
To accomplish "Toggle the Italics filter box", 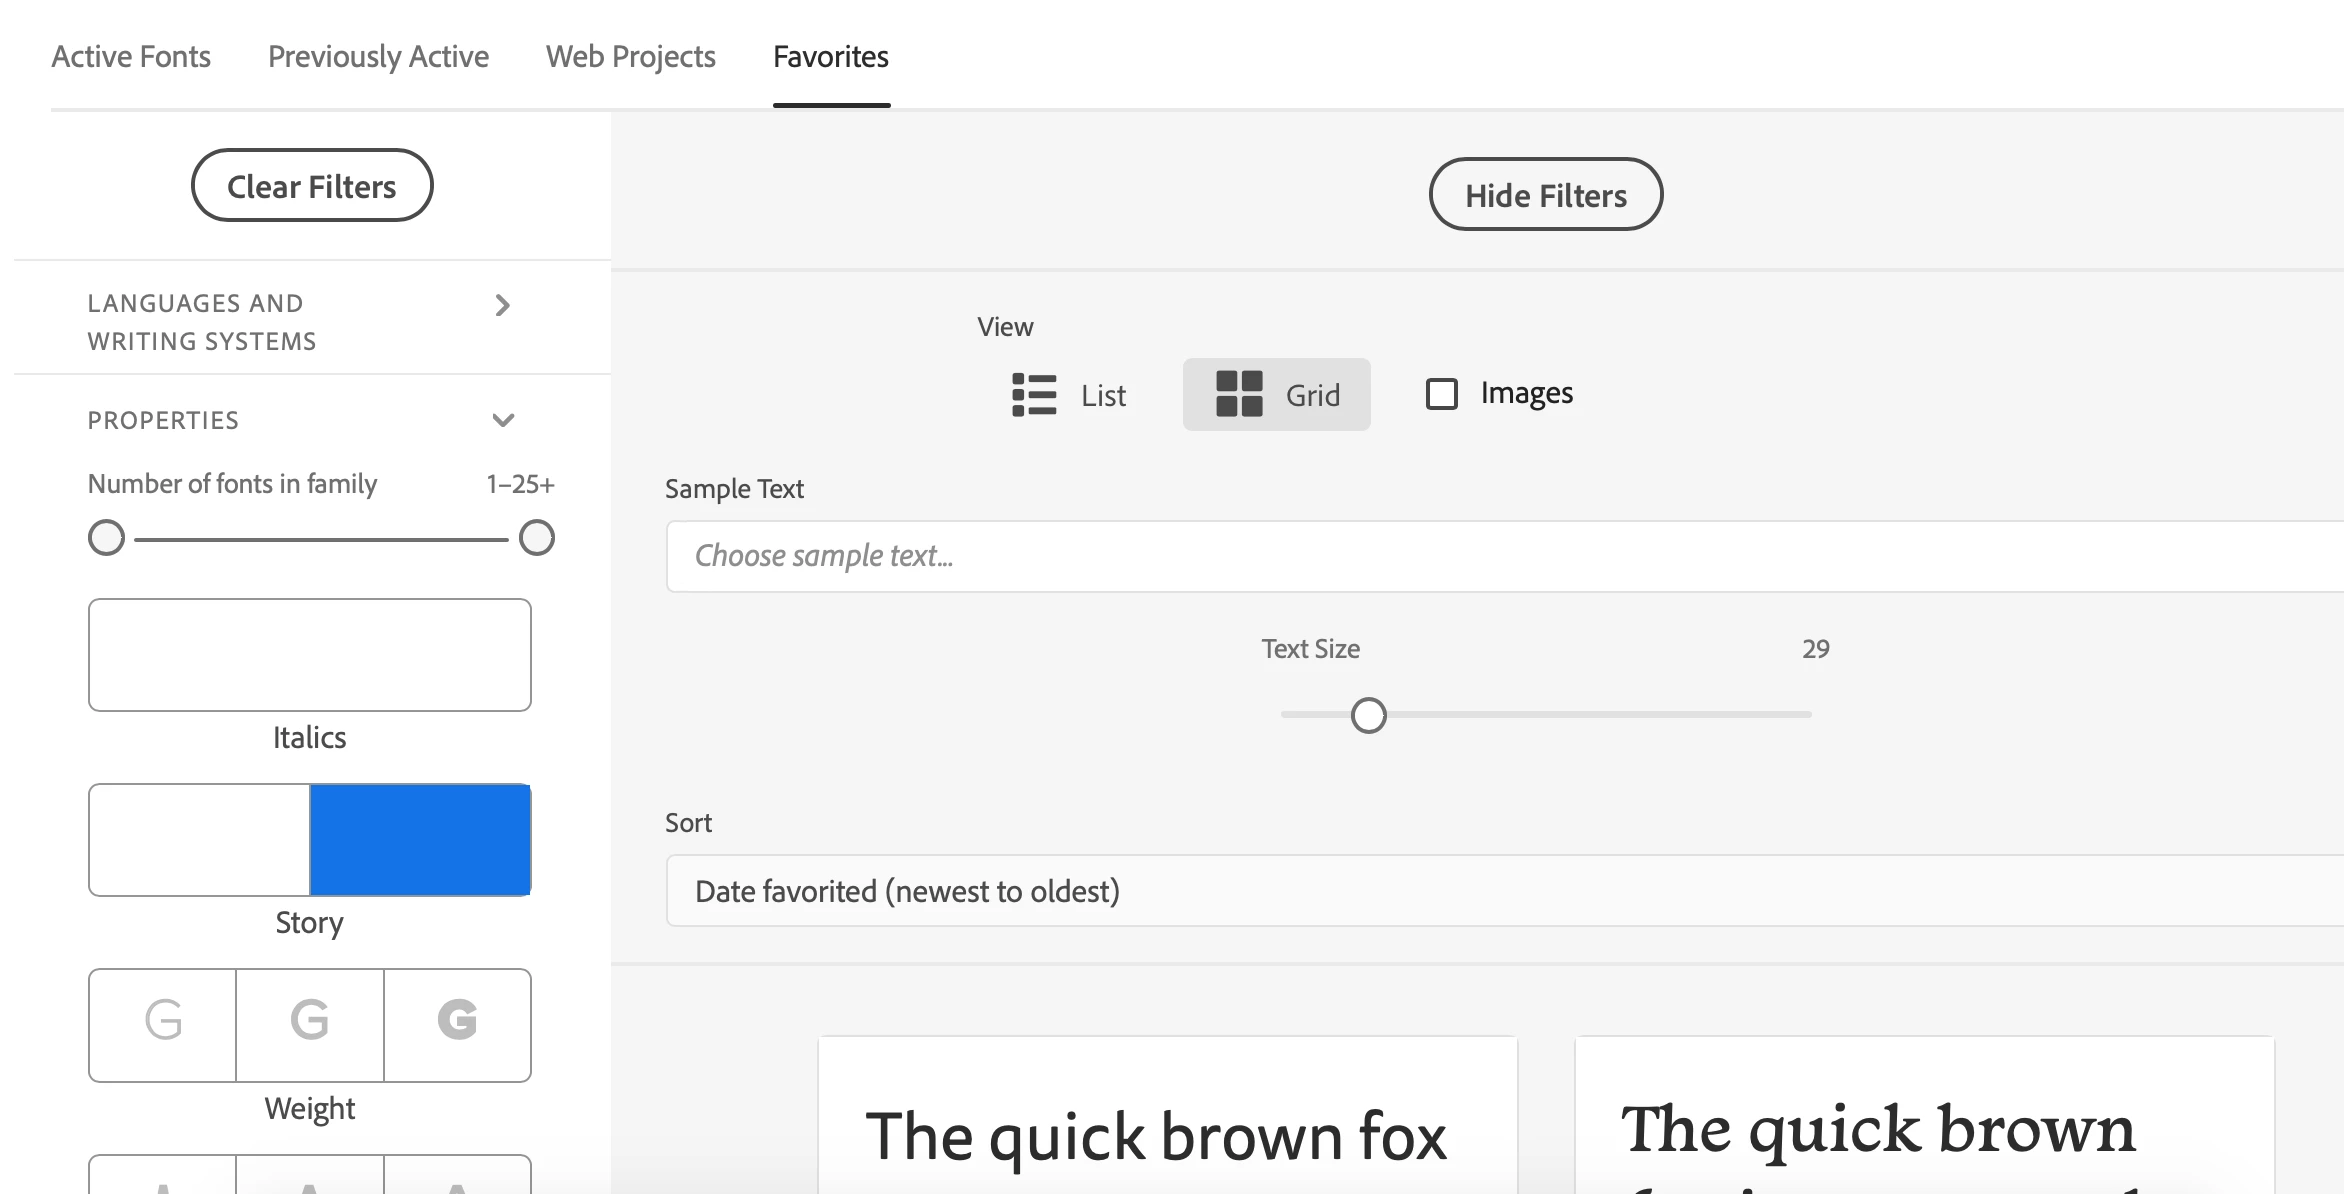I will 309,655.
